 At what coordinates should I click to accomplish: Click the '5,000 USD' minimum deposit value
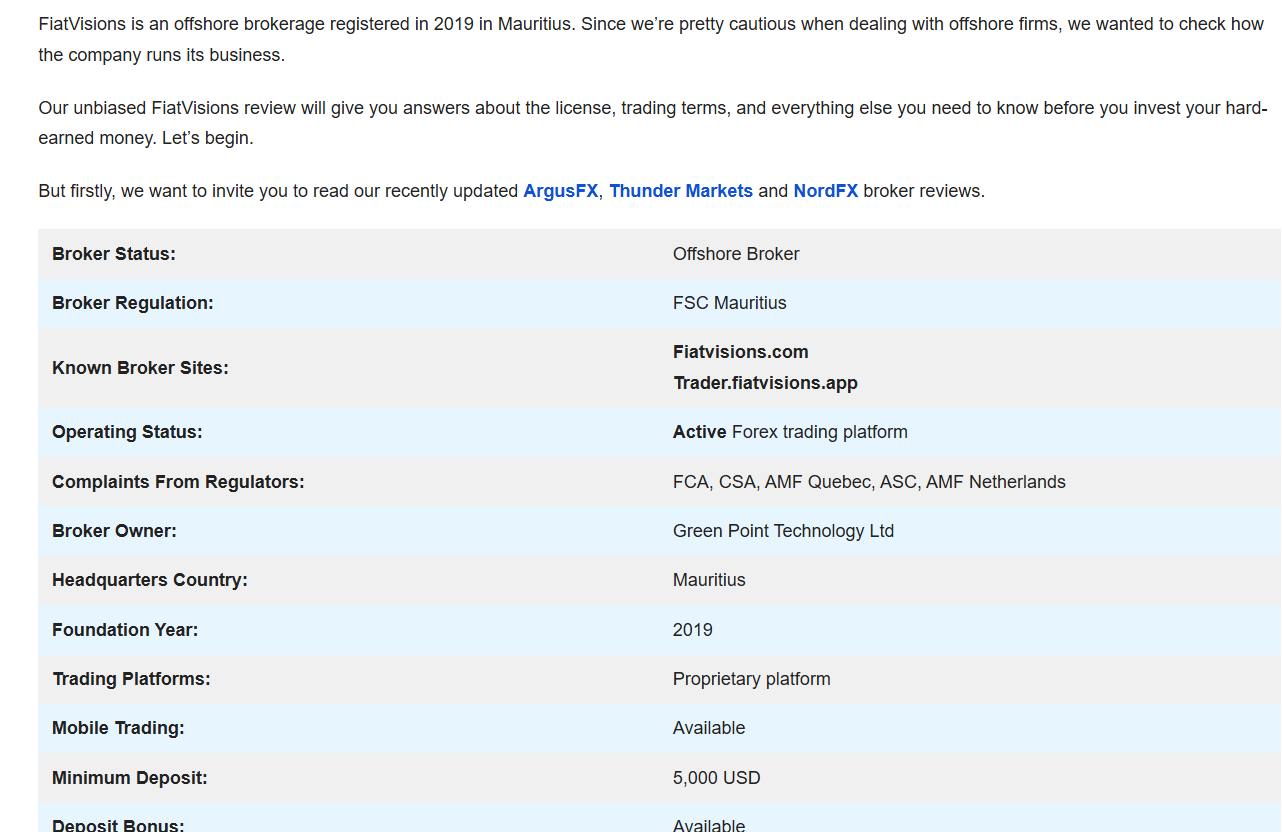[x=716, y=778]
